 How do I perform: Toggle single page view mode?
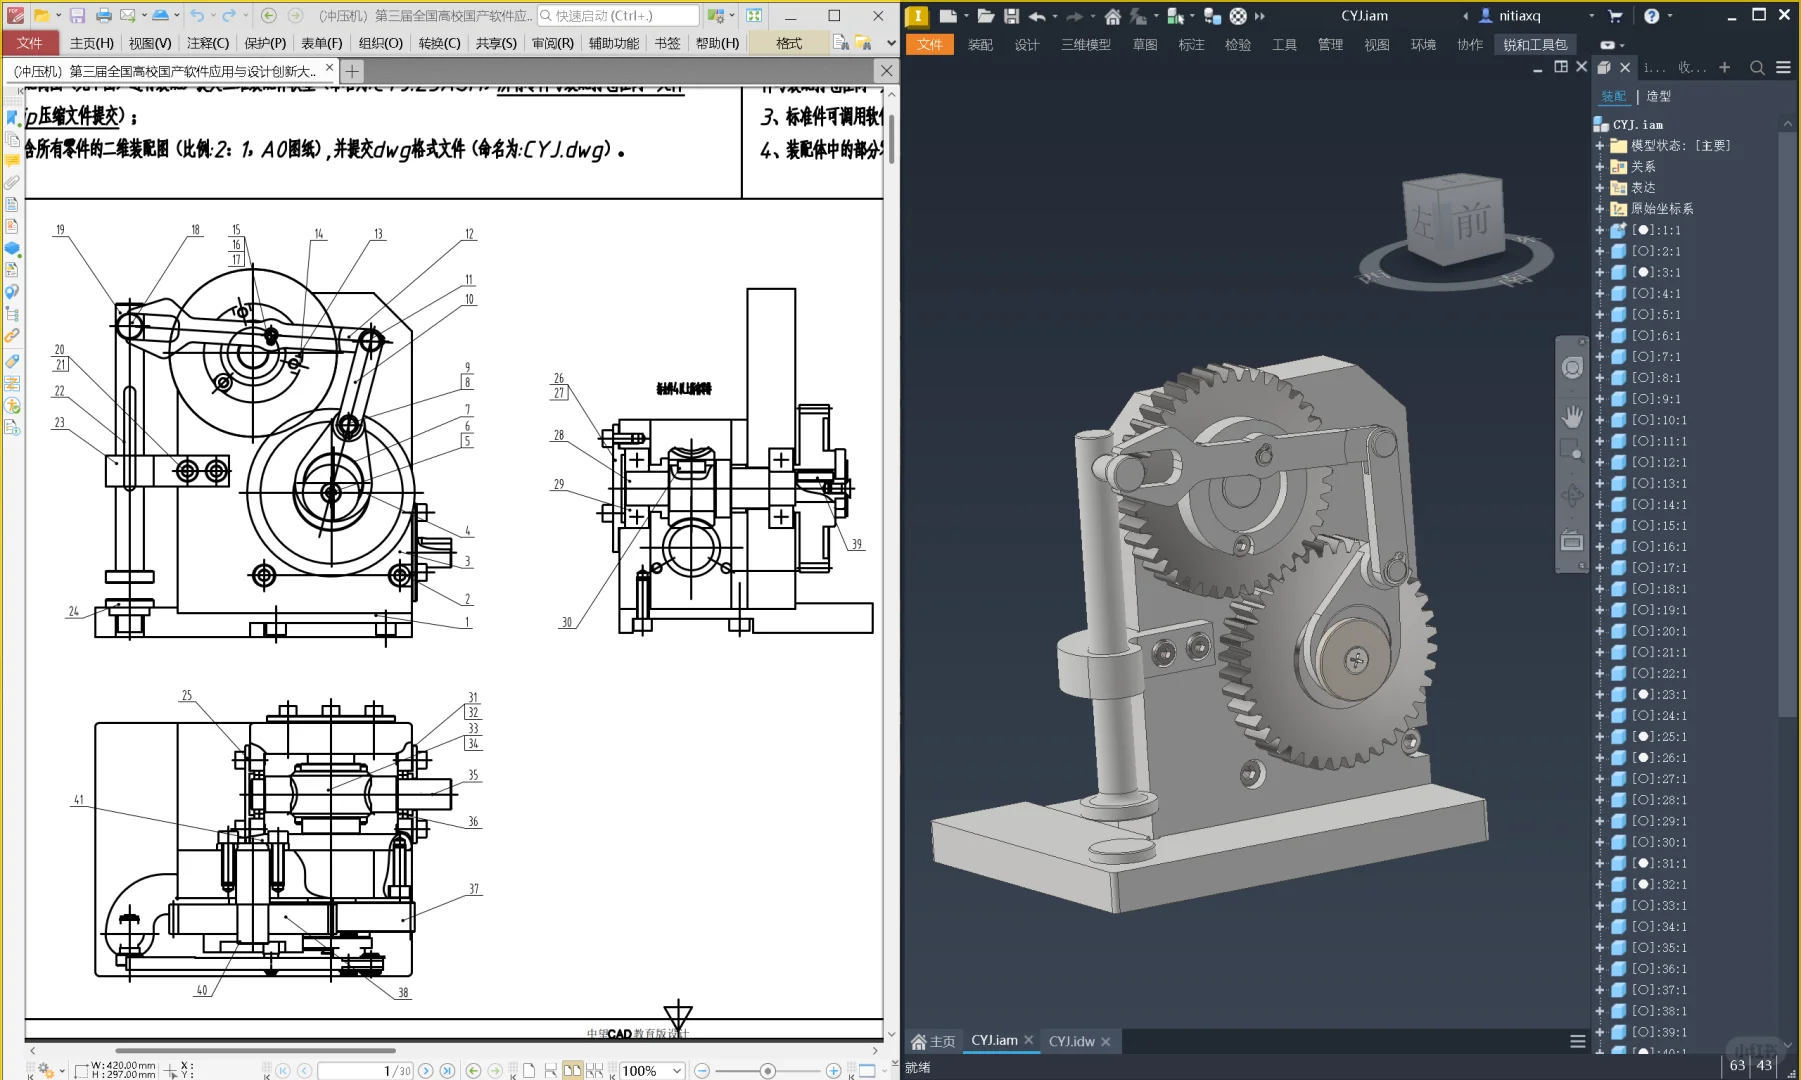529,1071
